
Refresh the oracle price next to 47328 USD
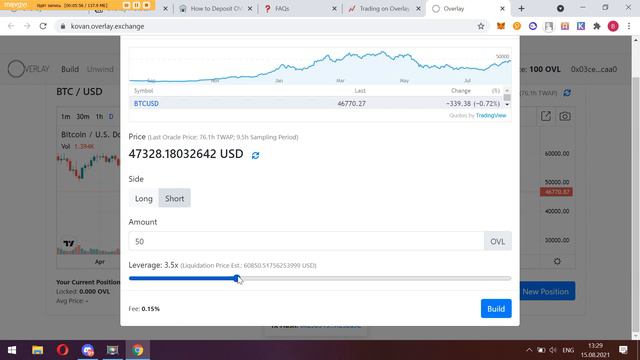click(256, 156)
